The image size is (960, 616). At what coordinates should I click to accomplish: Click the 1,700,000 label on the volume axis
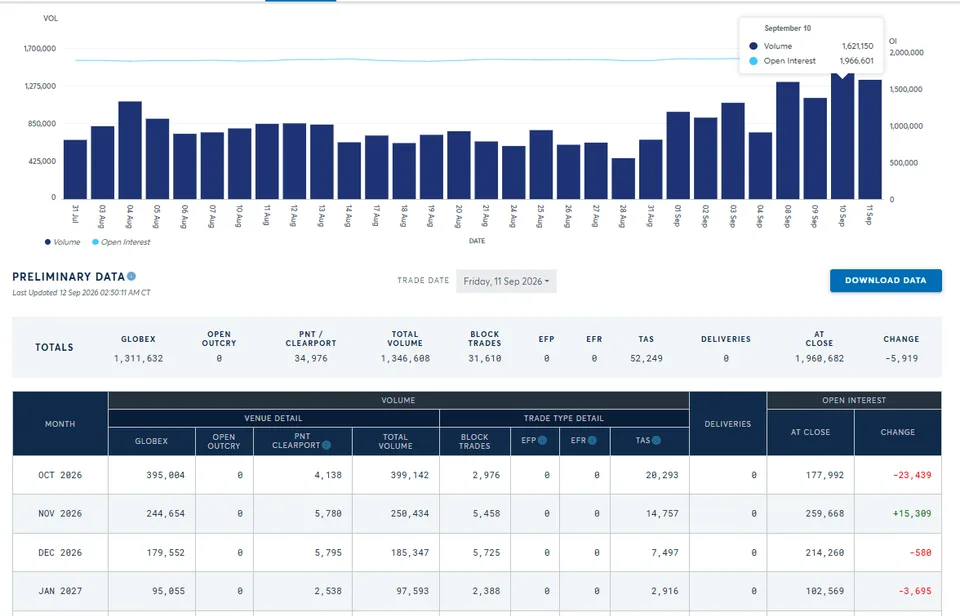click(x=40, y=48)
